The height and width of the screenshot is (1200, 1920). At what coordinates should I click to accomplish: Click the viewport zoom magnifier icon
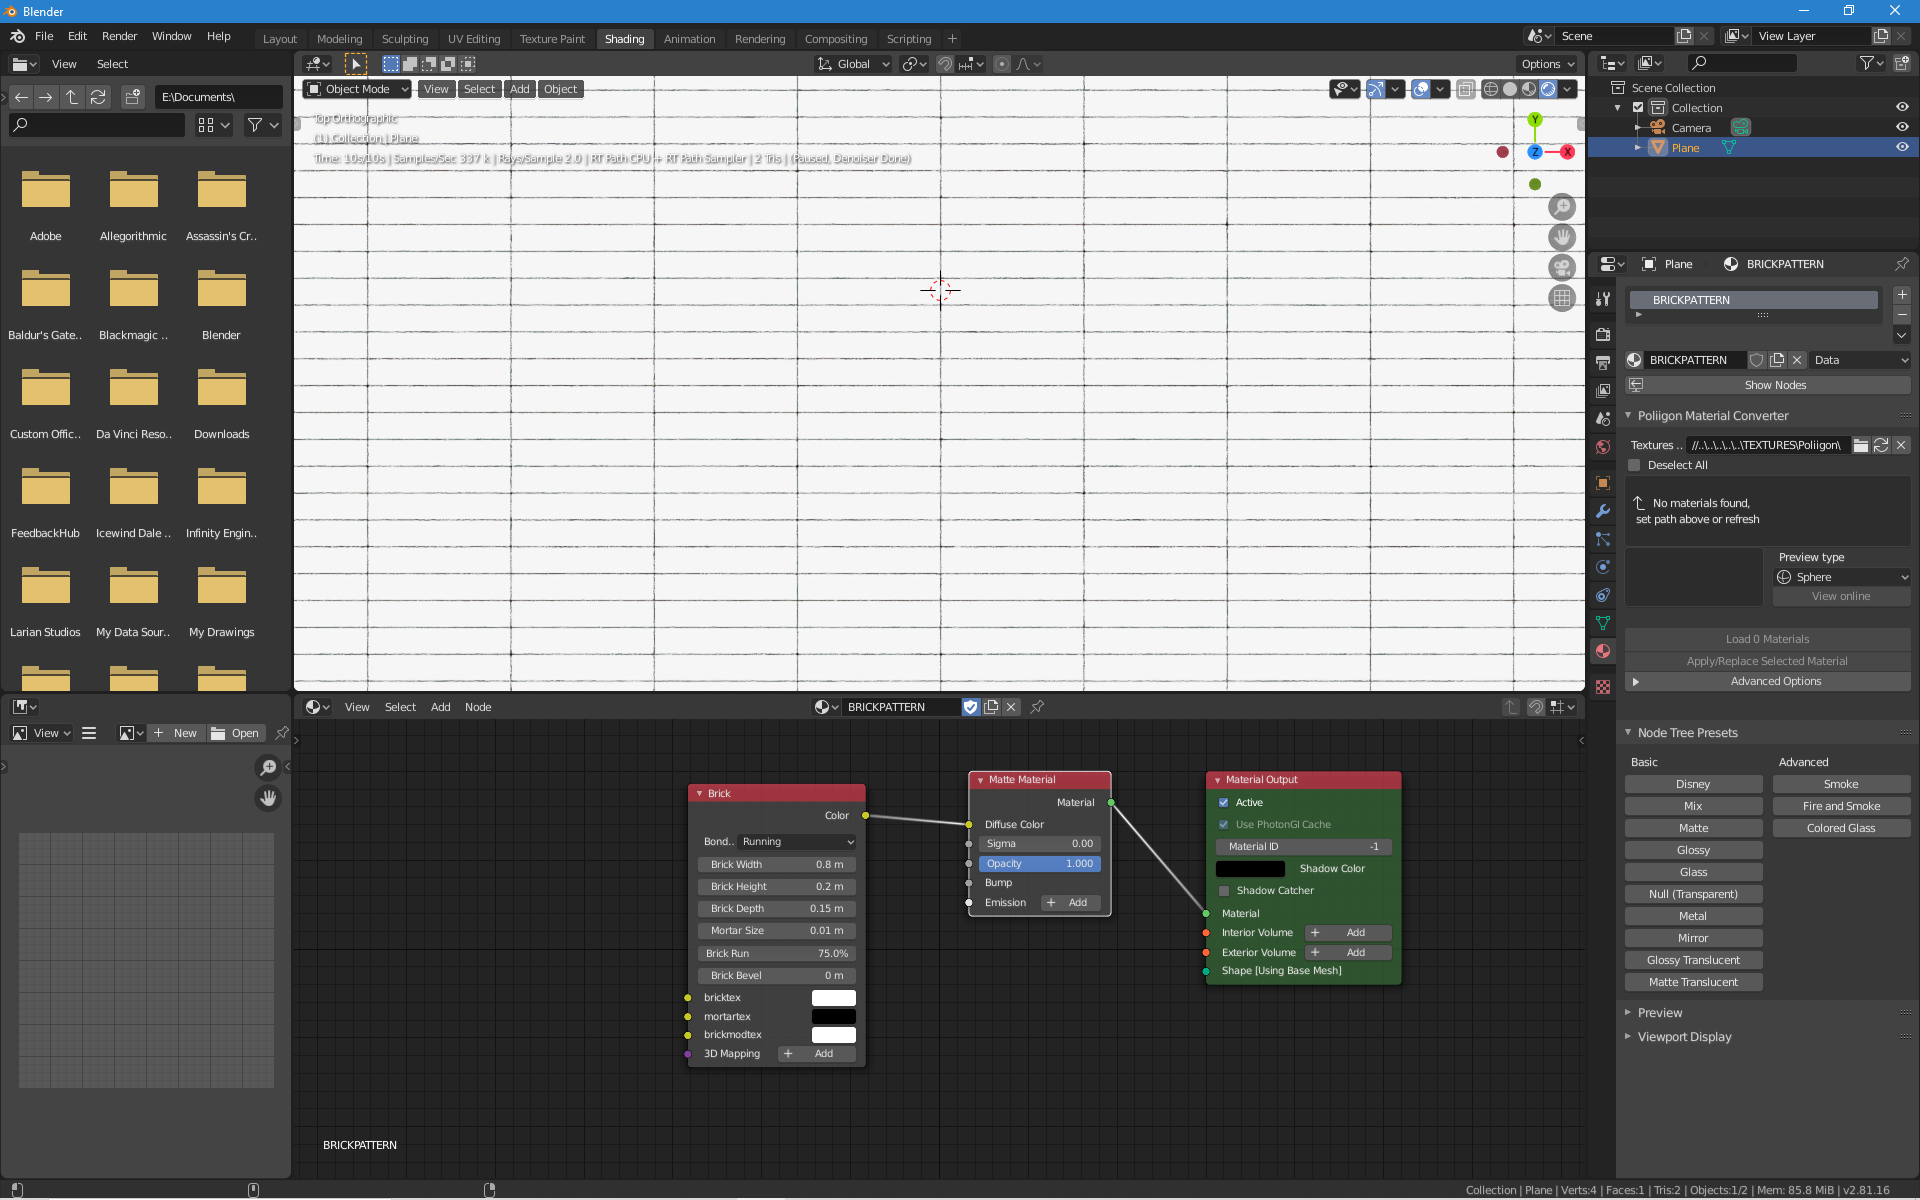pos(1561,207)
